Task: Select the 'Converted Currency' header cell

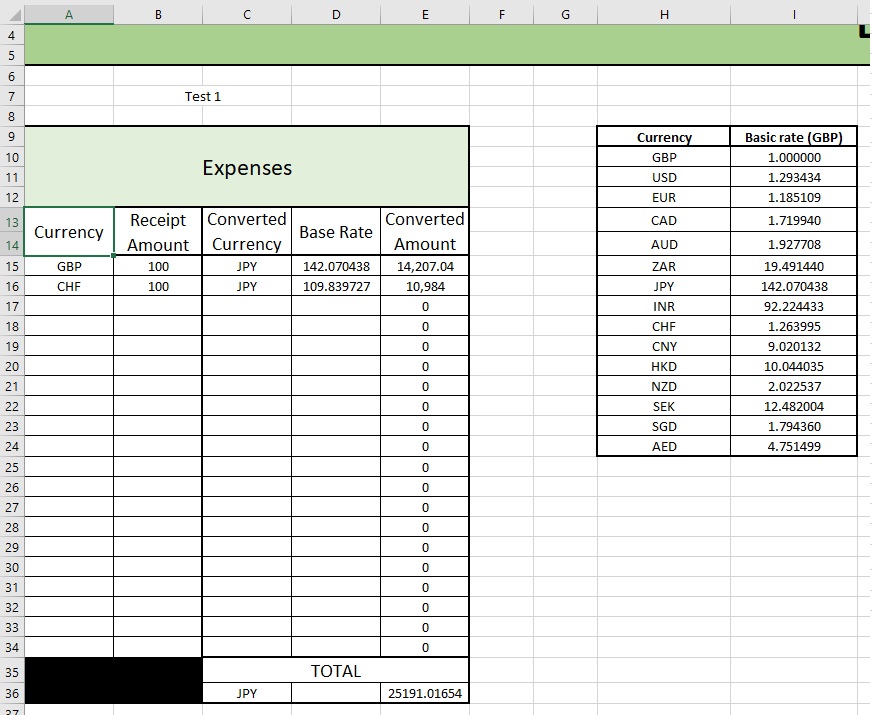Action: click(x=247, y=232)
